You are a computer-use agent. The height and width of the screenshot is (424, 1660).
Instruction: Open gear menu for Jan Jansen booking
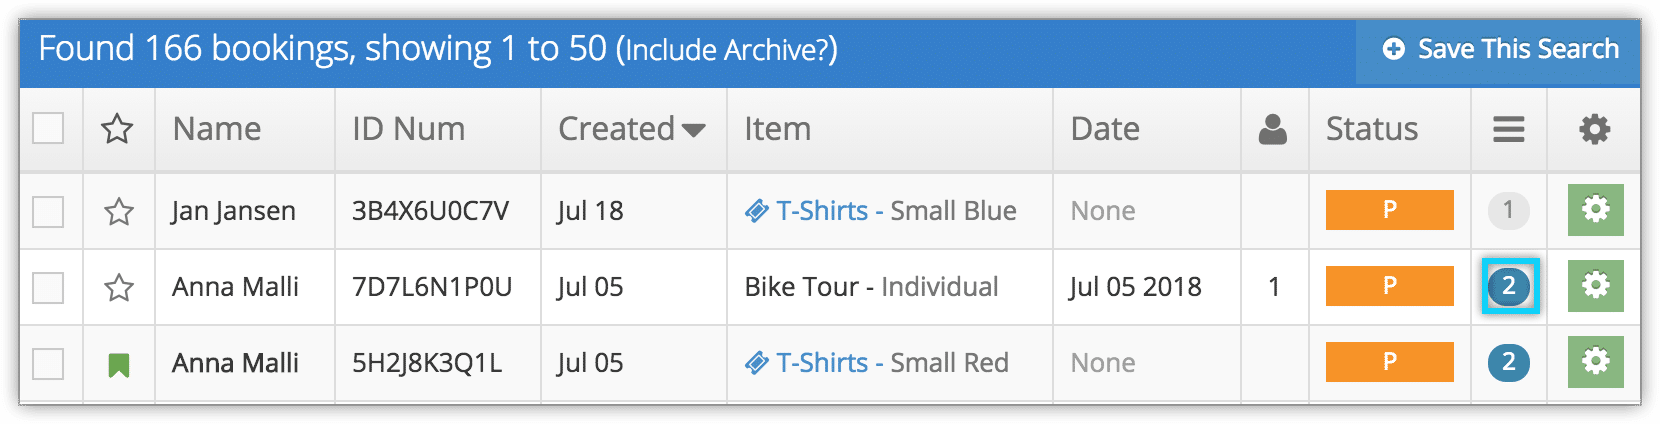(1595, 210)
